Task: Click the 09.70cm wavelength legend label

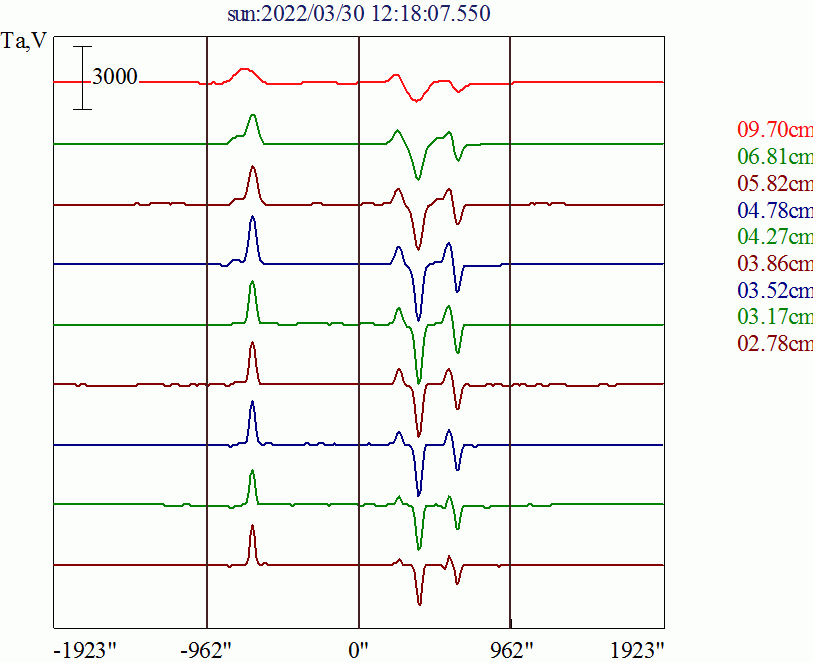Action: [x=775, y=129]
